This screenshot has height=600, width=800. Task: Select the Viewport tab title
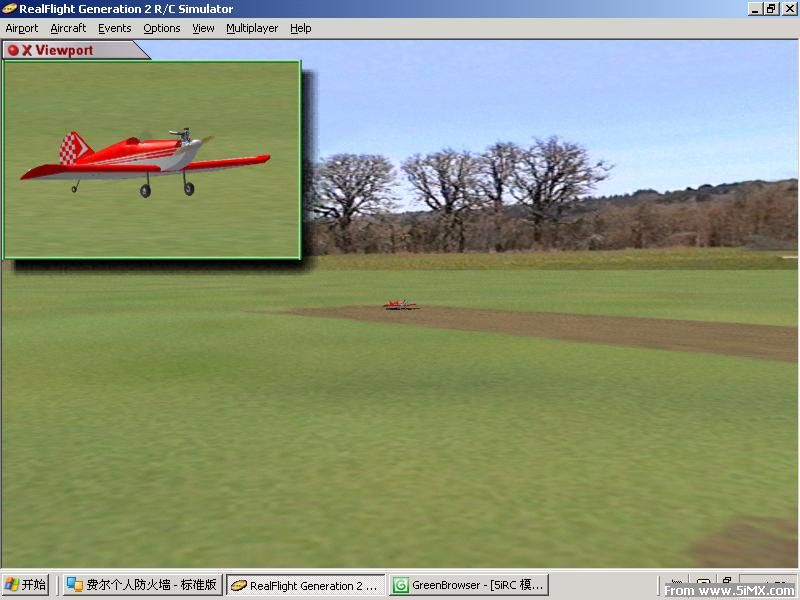(64, 50)
